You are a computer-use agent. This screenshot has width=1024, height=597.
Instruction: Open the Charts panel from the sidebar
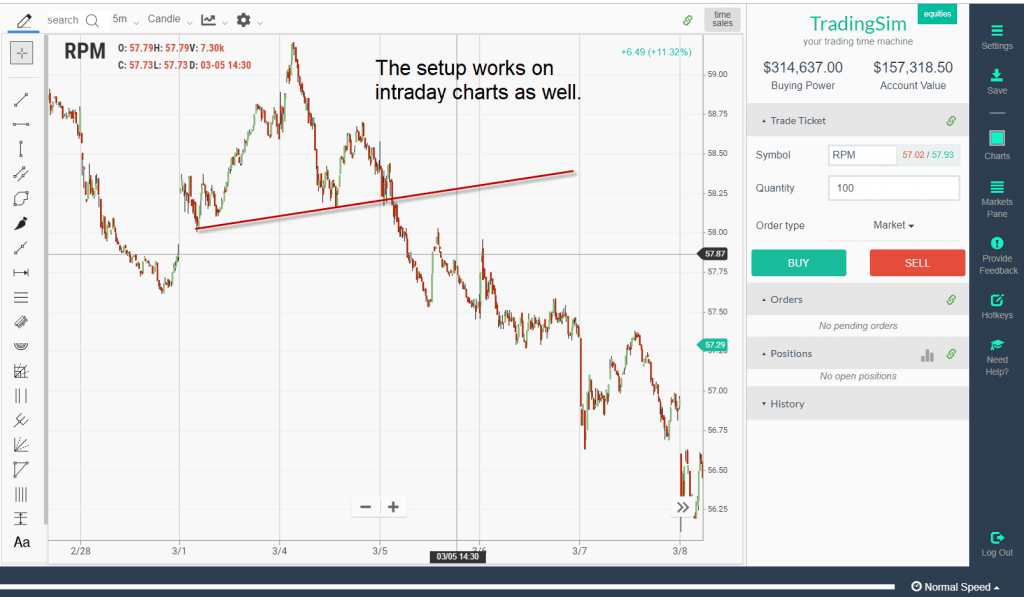(996, 139)
